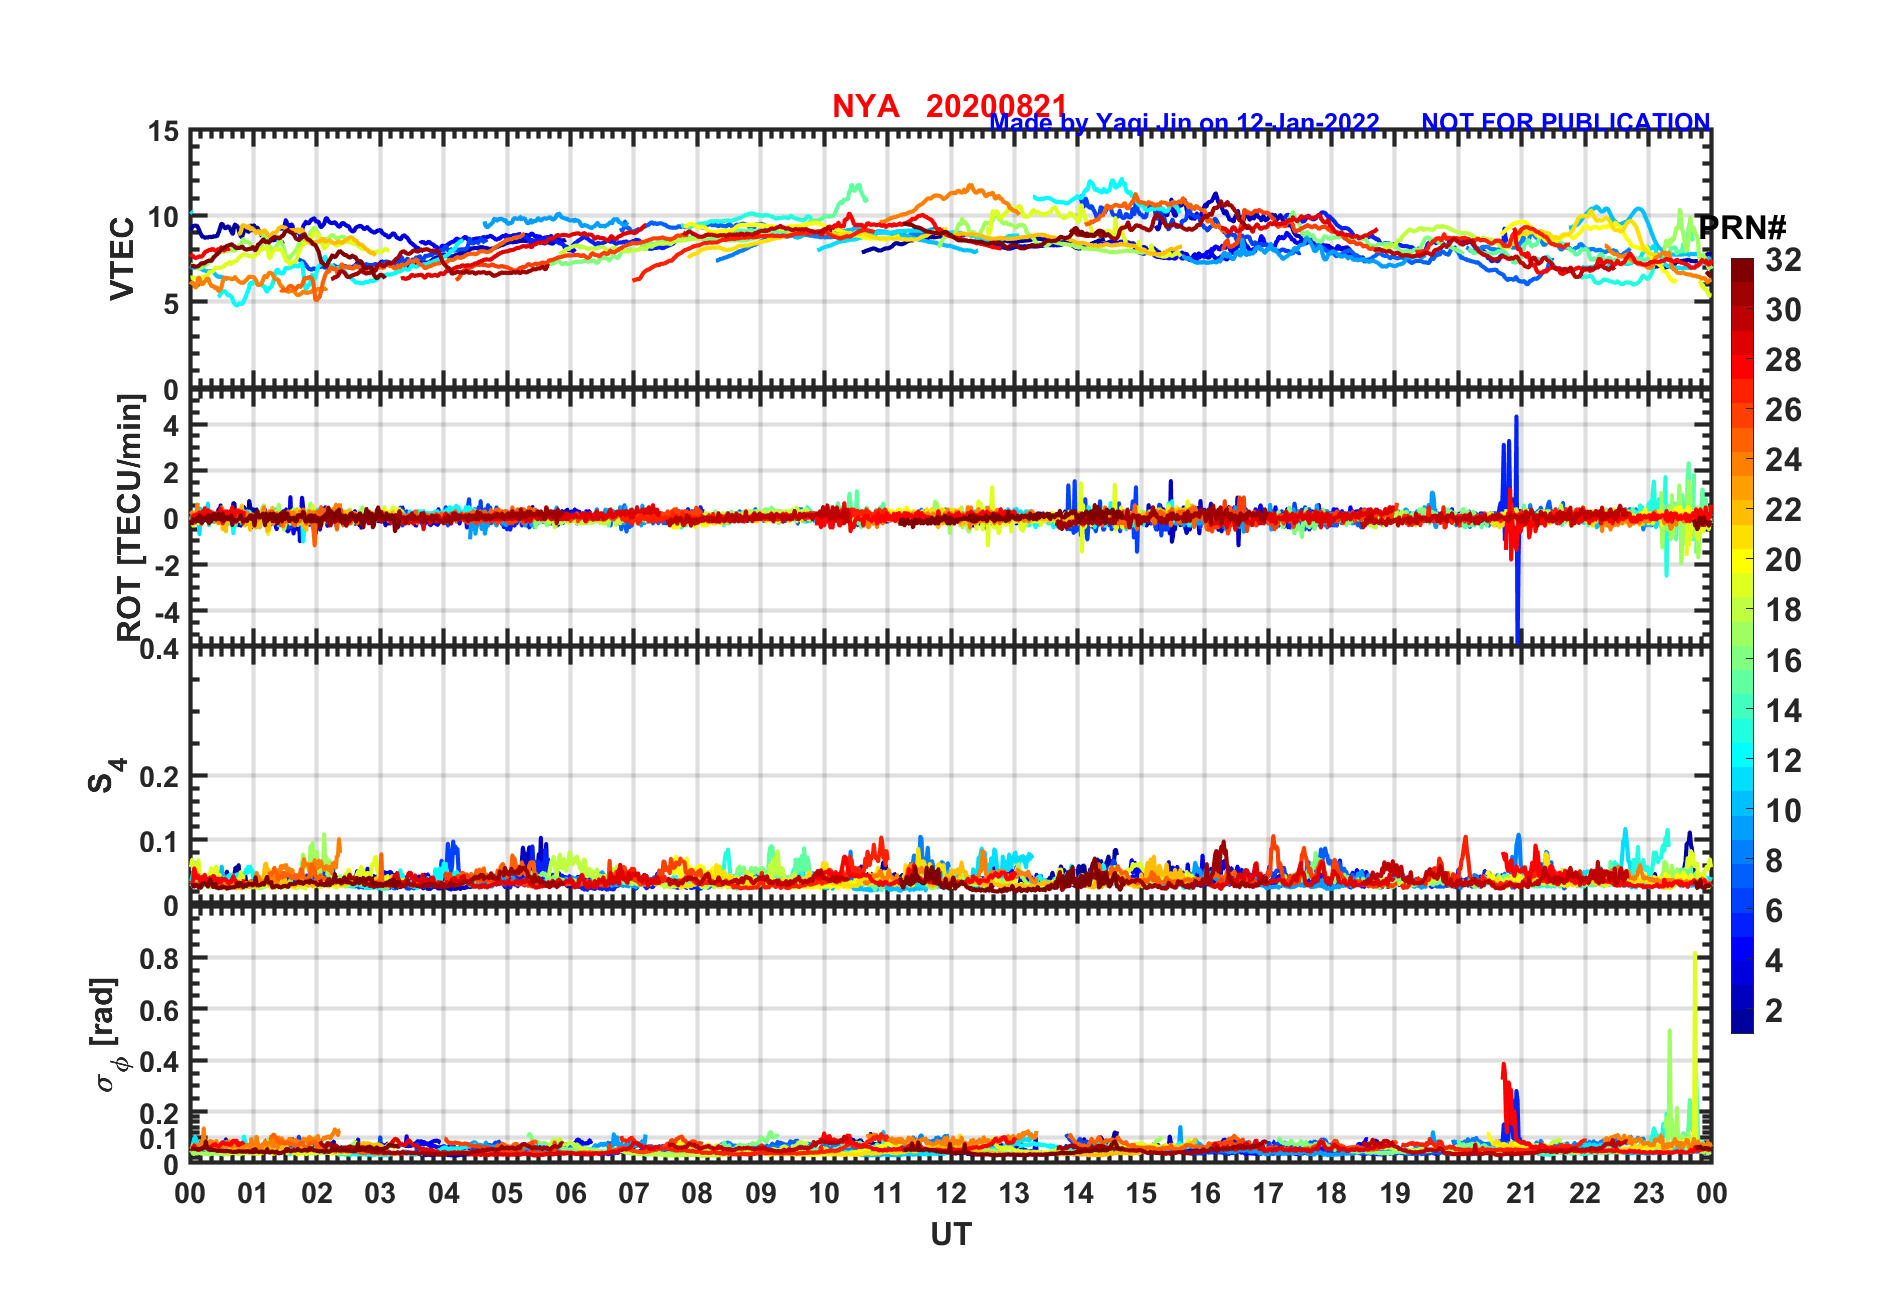Click colorbar tick label 24

click(1783, 460)
